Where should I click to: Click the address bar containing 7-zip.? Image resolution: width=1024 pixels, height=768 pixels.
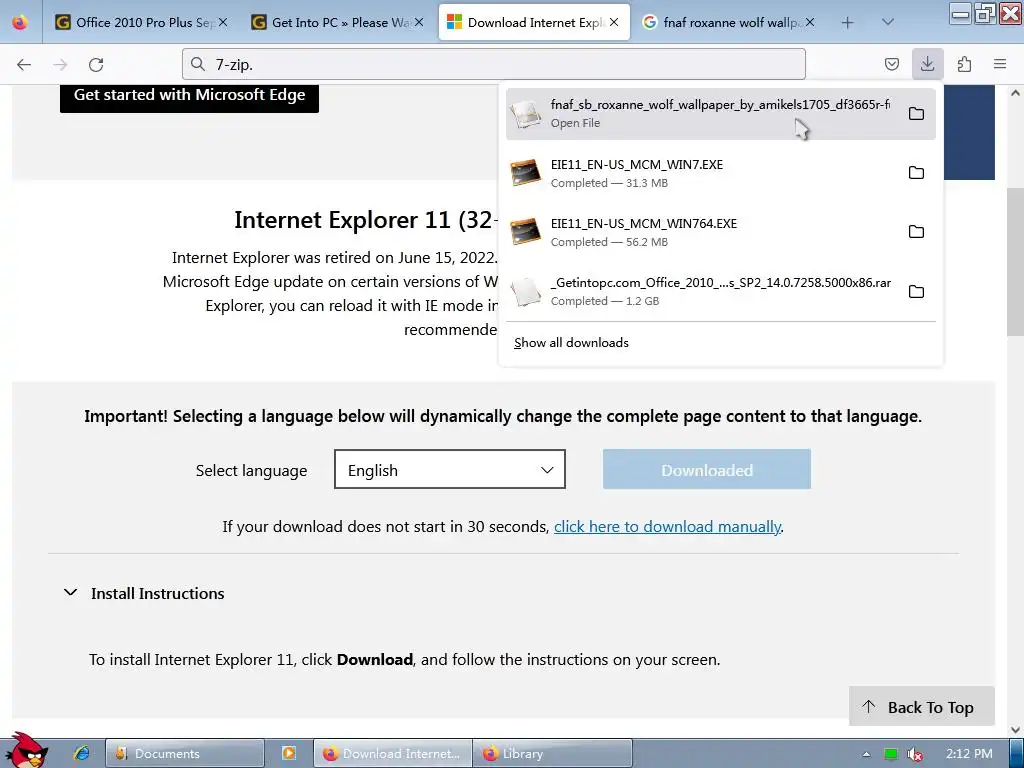click(494, 64)
